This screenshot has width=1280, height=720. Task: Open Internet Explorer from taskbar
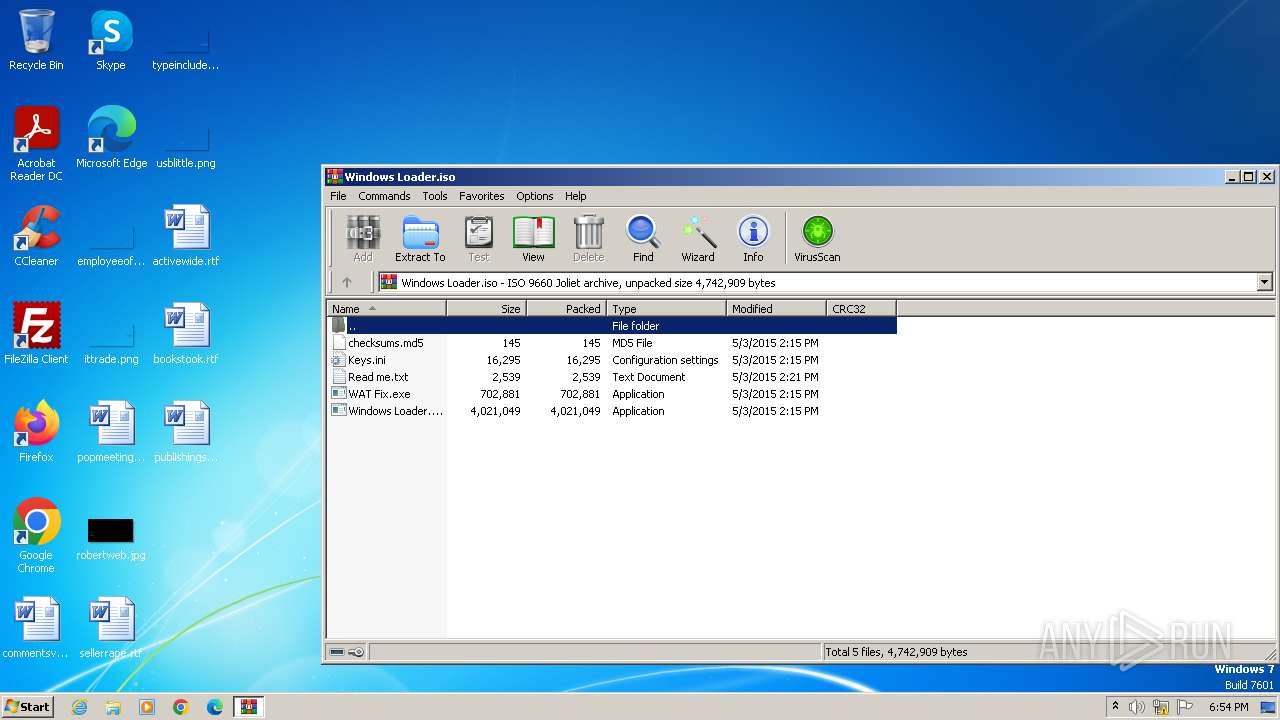pos(79,707)
